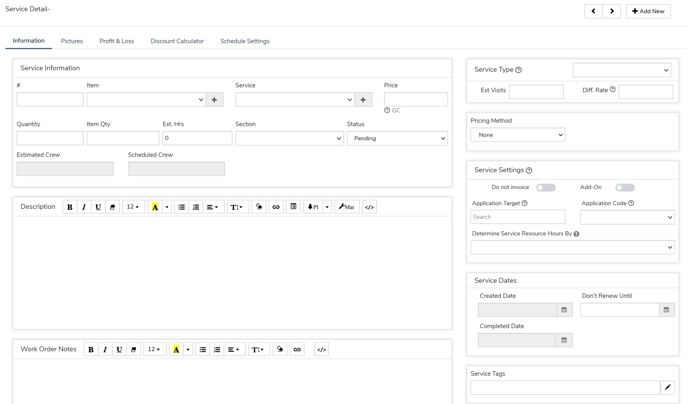Image resolution: width=688 pixels, height=404 pixels.
Task: Insert link in Work Order Notes toolbar
Action: 297,350
